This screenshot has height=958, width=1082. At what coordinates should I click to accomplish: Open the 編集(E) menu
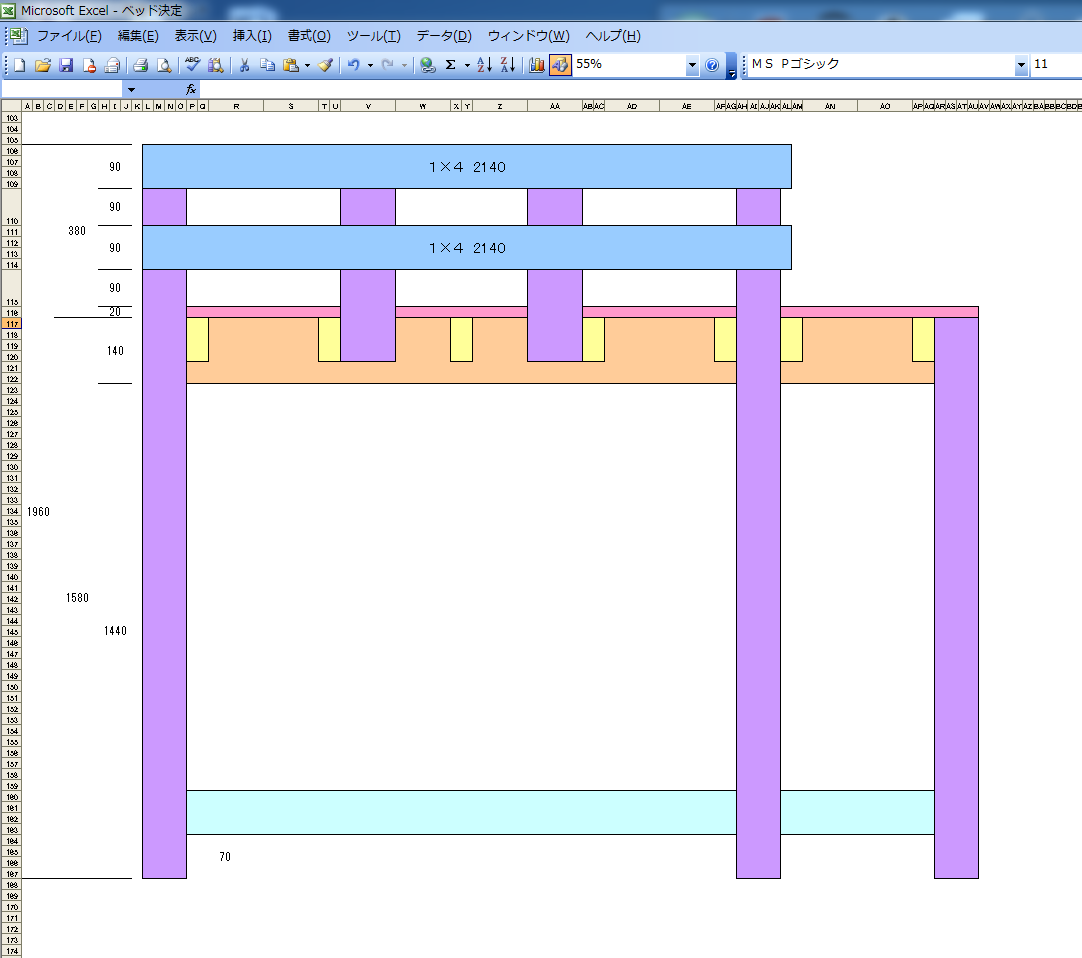pos(138,36)
